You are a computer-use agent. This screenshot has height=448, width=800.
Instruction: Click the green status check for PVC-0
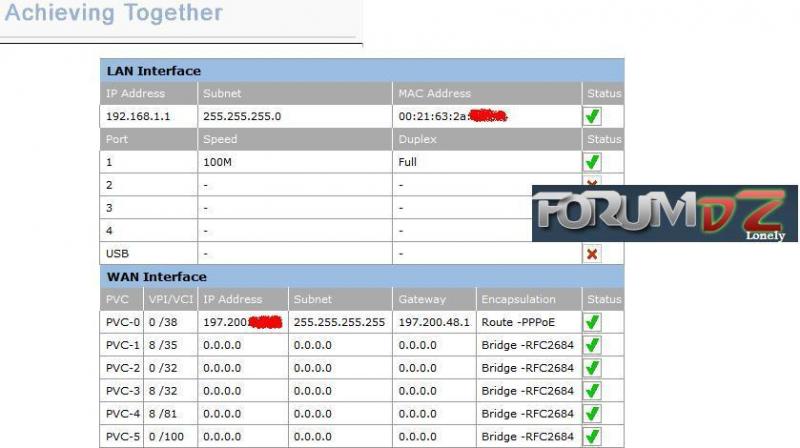pyautogui.click(x=592, y=322)
